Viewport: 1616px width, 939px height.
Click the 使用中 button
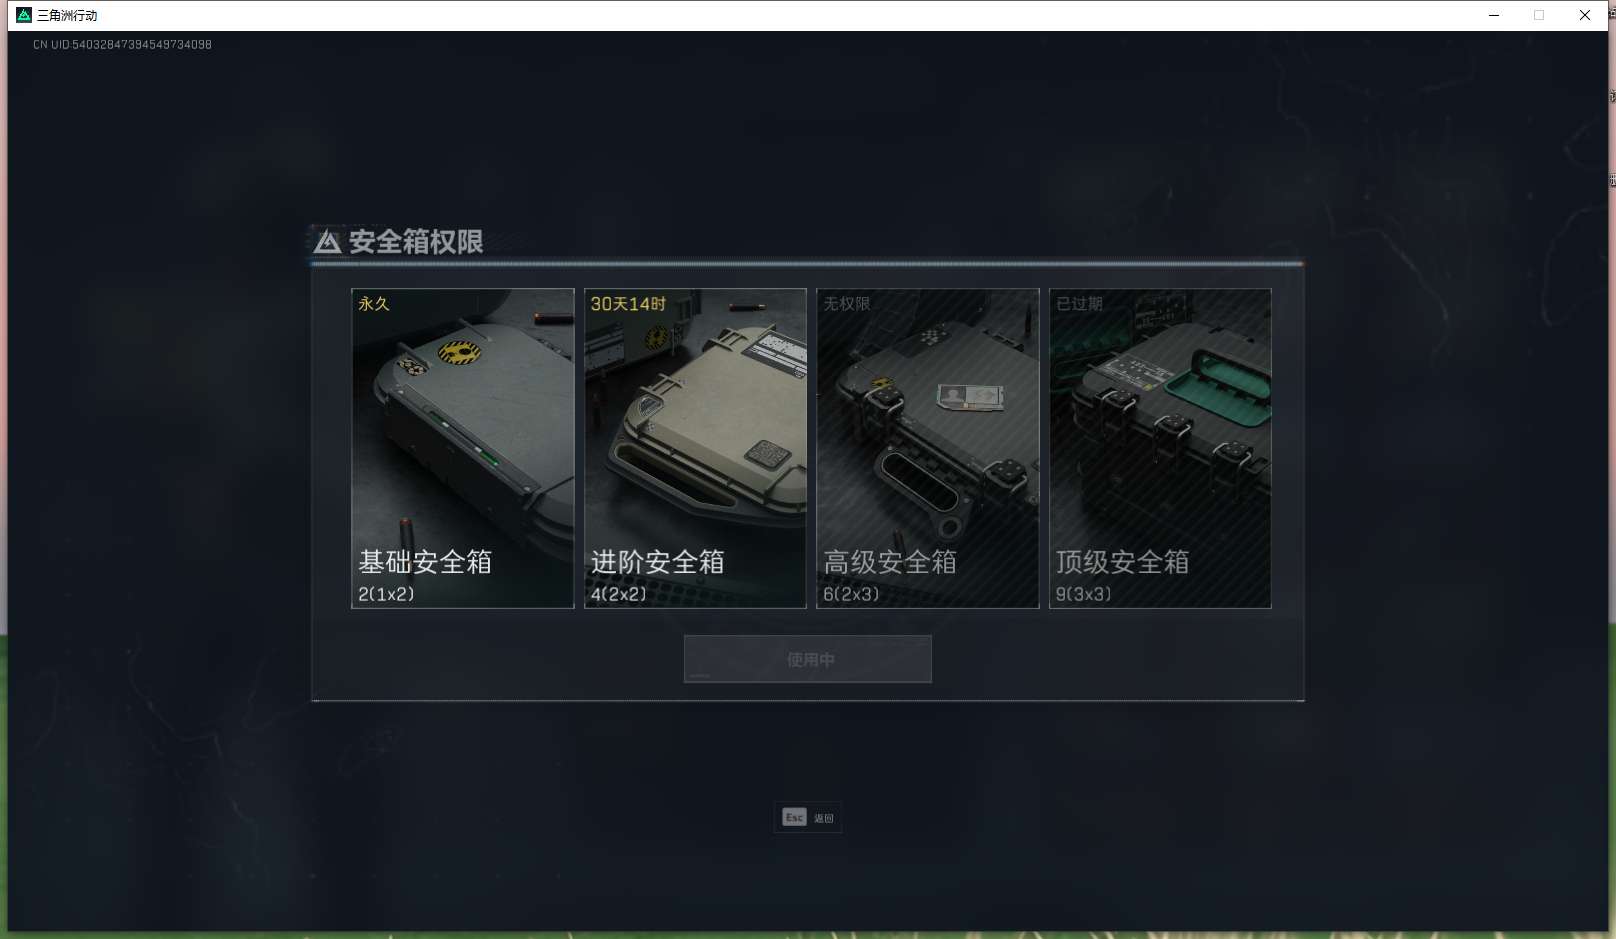click(808, 659)
